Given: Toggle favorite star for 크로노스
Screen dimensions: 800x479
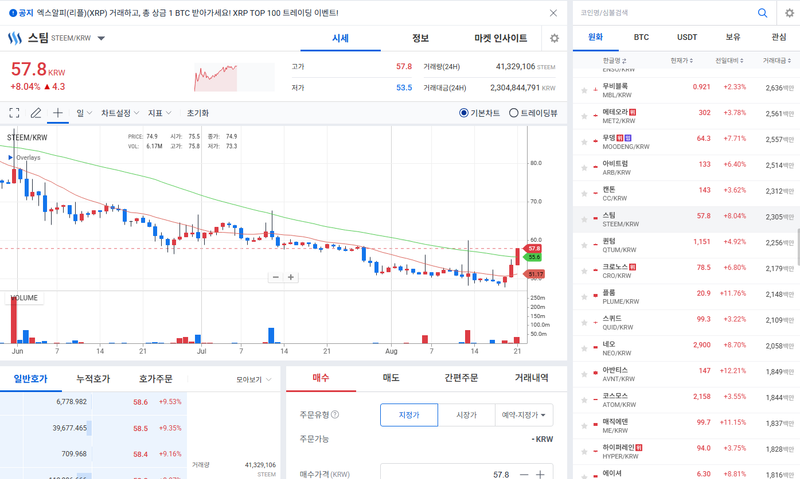Looking at the screenshot, I should click(584, 271).
